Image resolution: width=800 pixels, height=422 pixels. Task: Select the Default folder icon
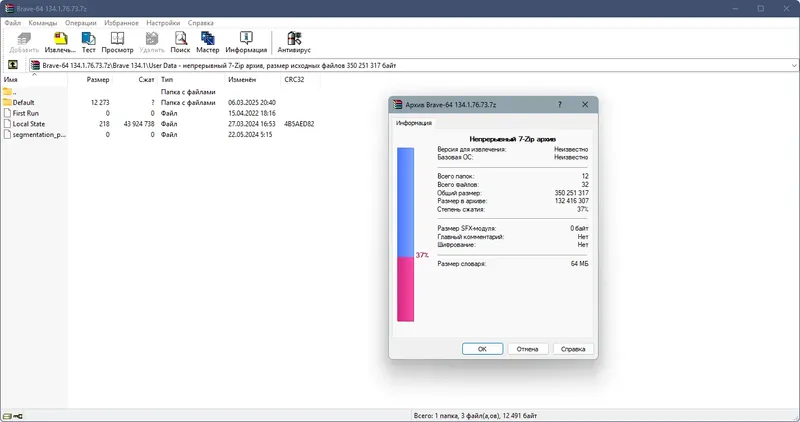click(x=7, y=102)
